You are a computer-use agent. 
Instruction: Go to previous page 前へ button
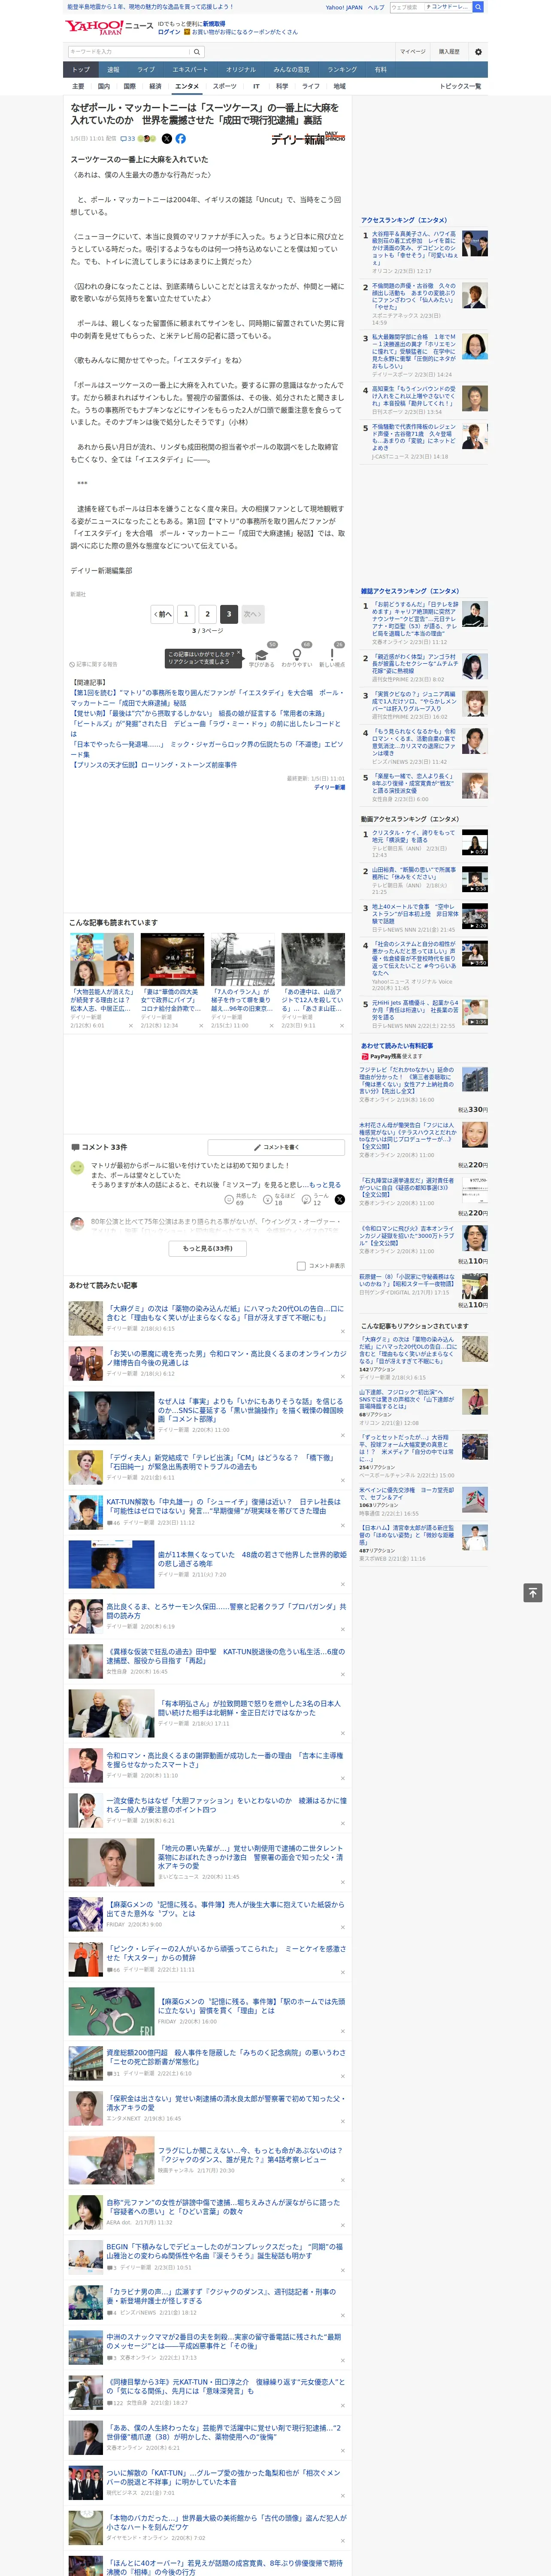pyautogui.click(x=162, y=614)
